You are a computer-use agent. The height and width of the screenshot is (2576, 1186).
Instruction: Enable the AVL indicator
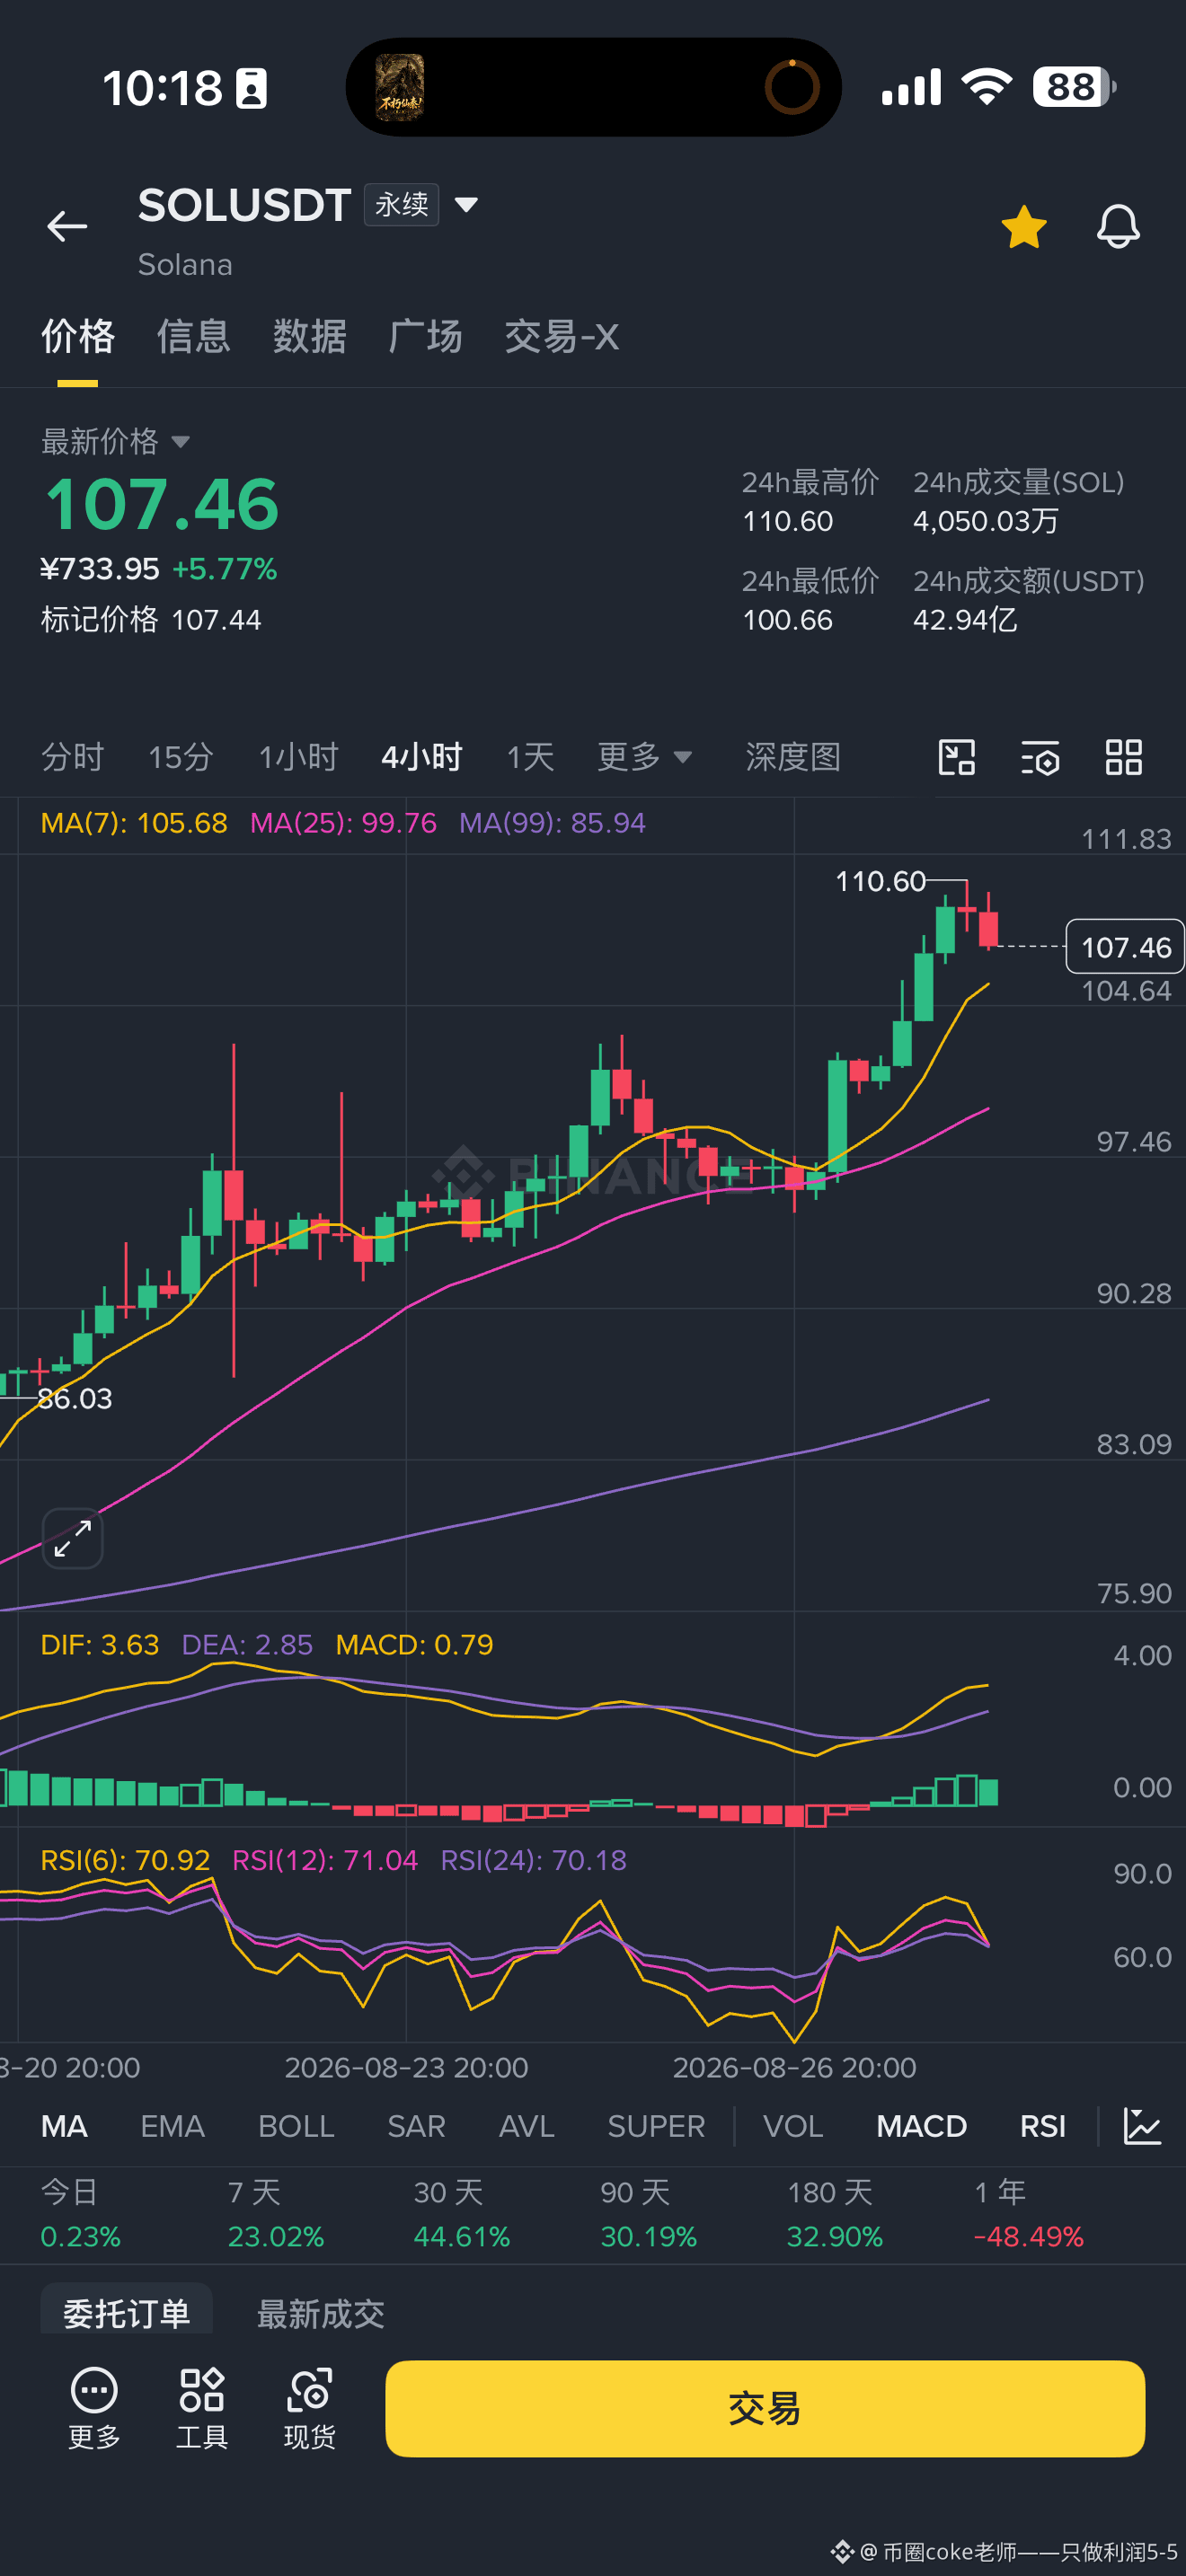526,2126
